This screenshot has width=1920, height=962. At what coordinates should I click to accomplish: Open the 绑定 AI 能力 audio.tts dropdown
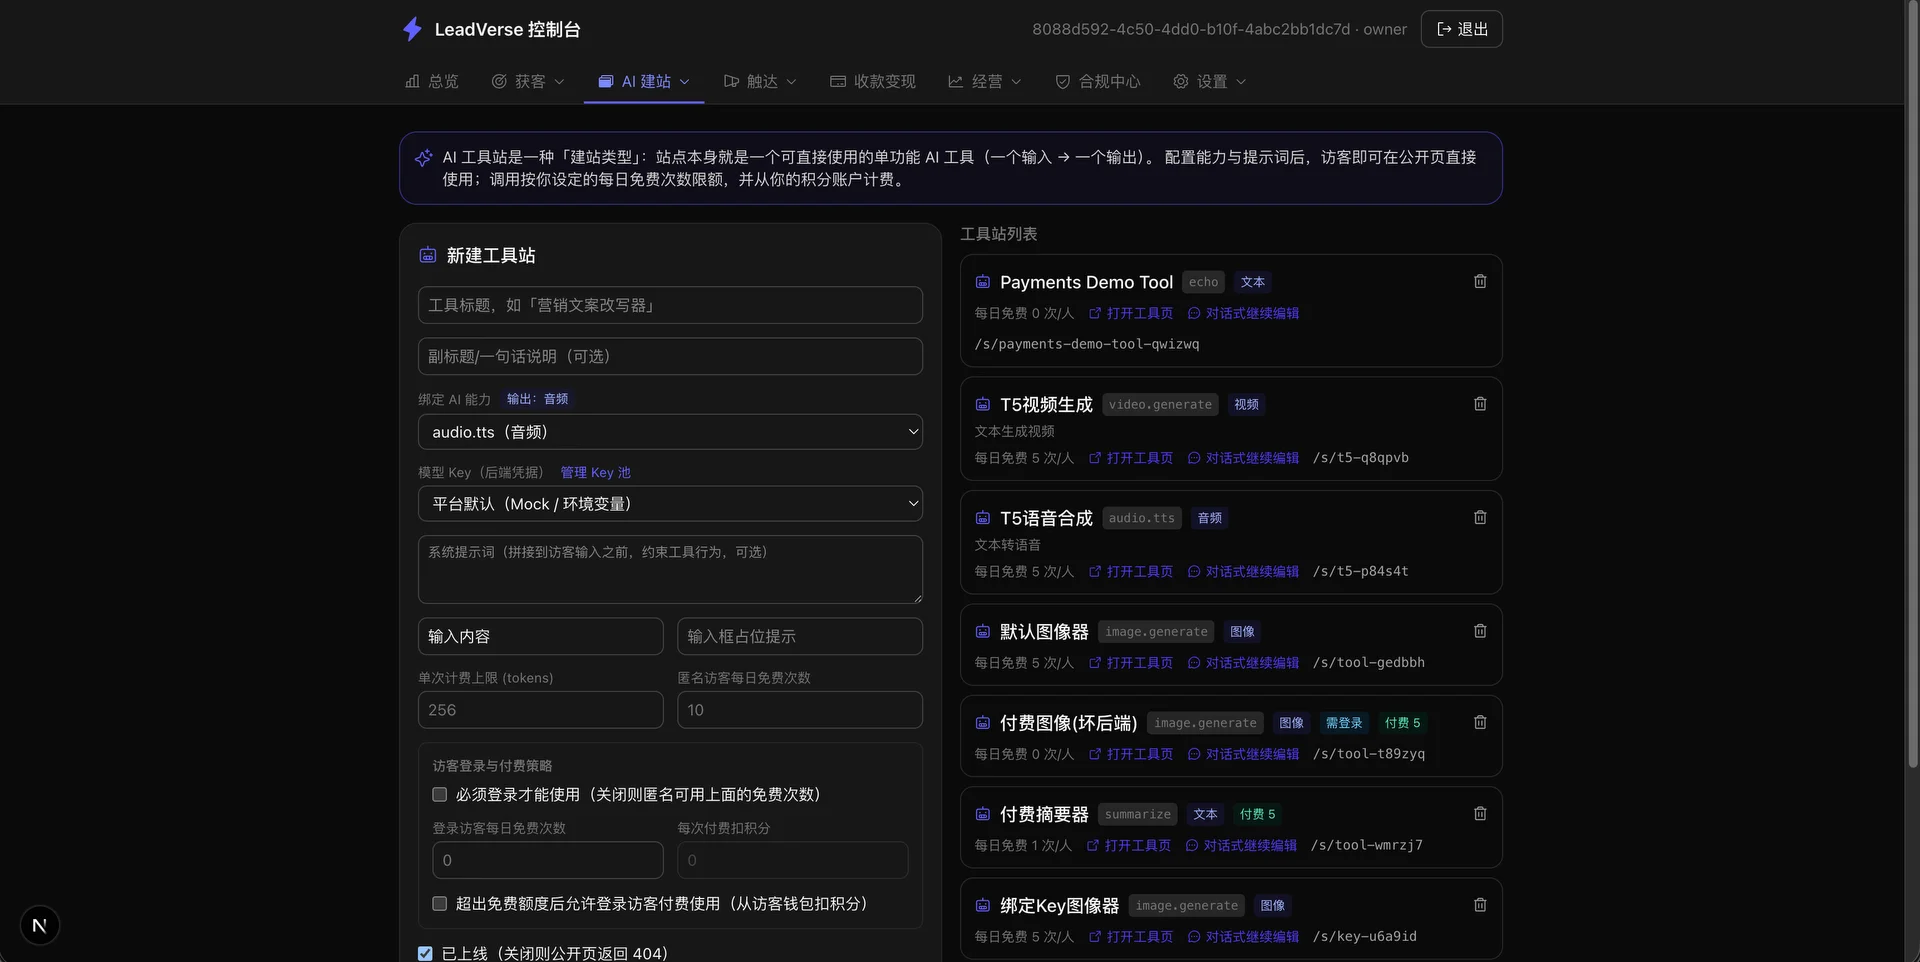[670, 432]
